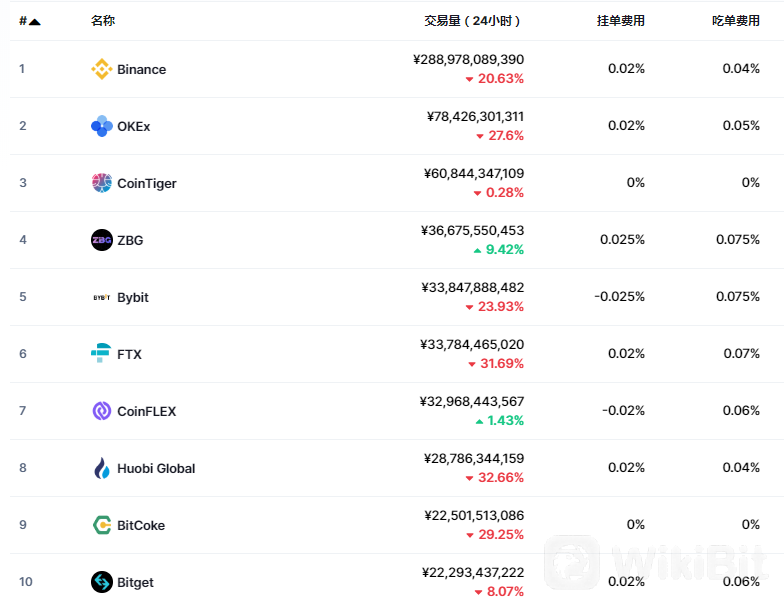The height and width of the screenshot is (610, 784).
Task: Open the CoinTiger name link
Action: [146, 184]
